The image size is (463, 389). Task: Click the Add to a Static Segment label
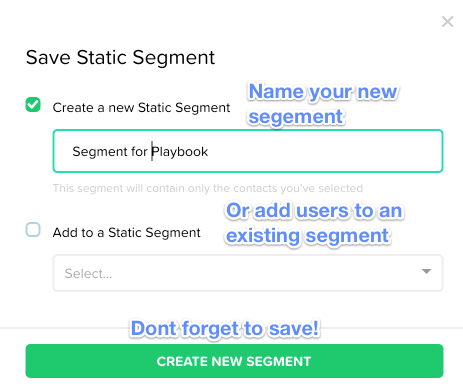click(126, 232)
